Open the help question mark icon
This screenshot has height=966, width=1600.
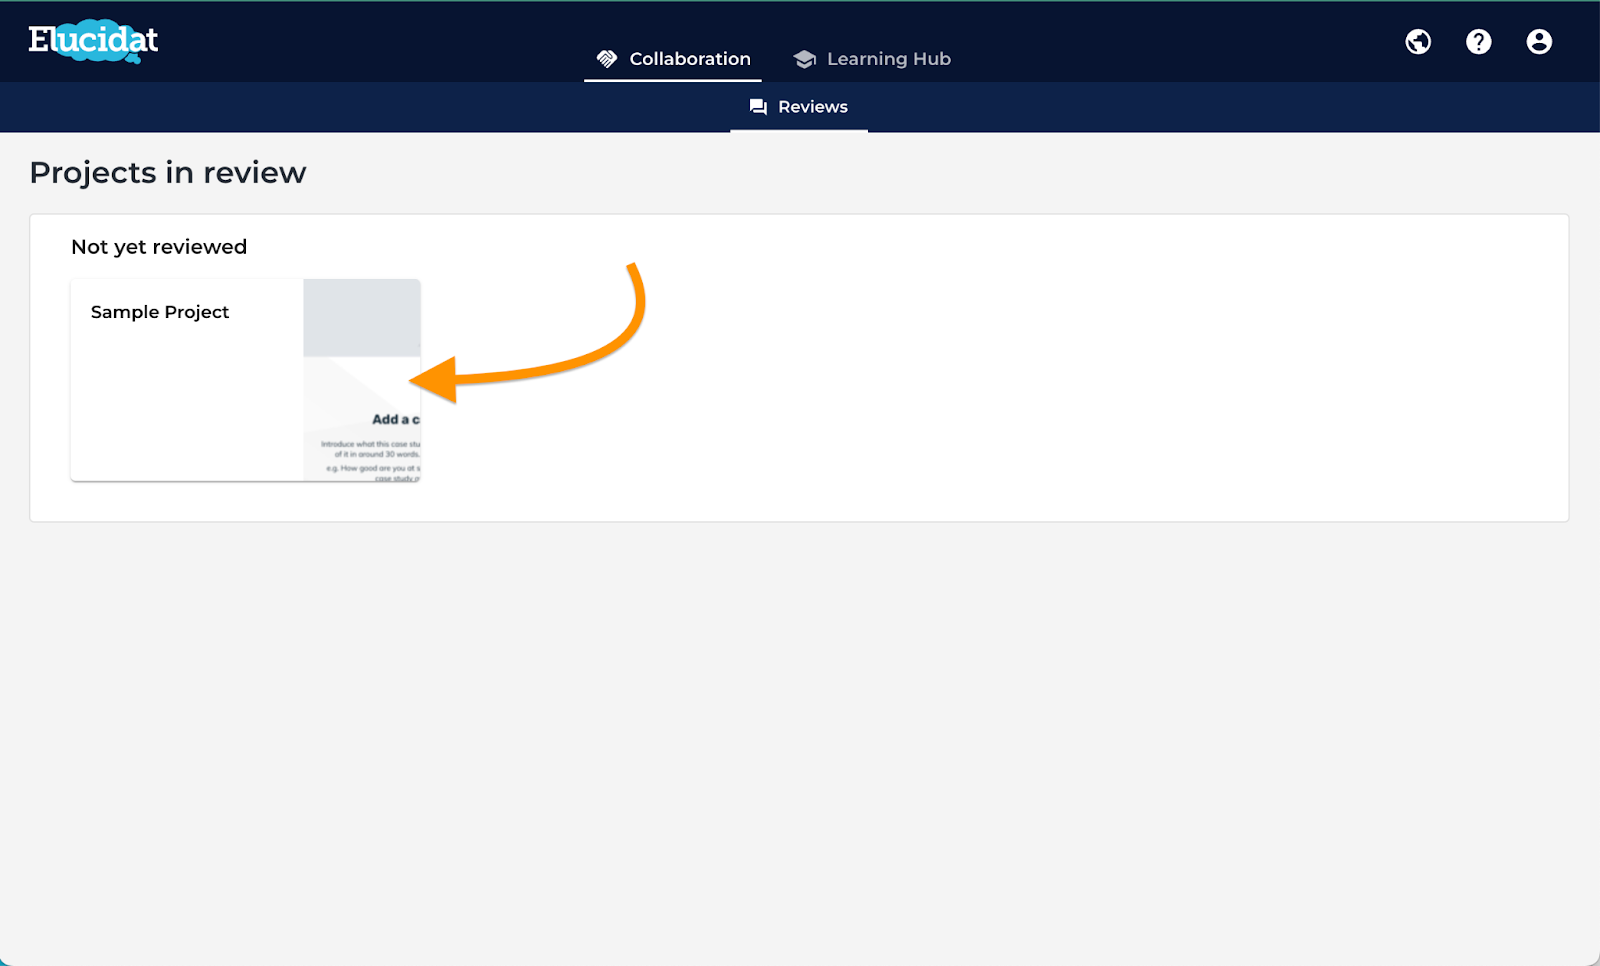click(1479, 42)
